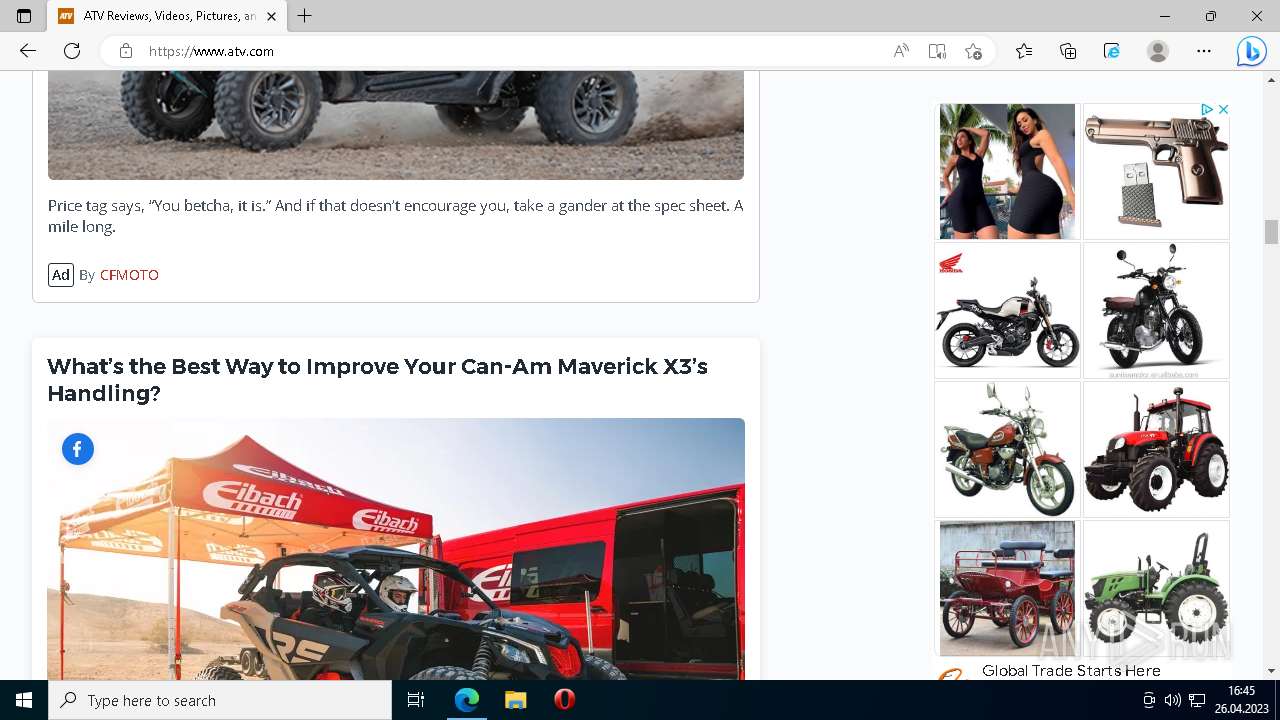
Task: Open Microsoft Edge from the taskbar
Action: [x=467, y=700]
